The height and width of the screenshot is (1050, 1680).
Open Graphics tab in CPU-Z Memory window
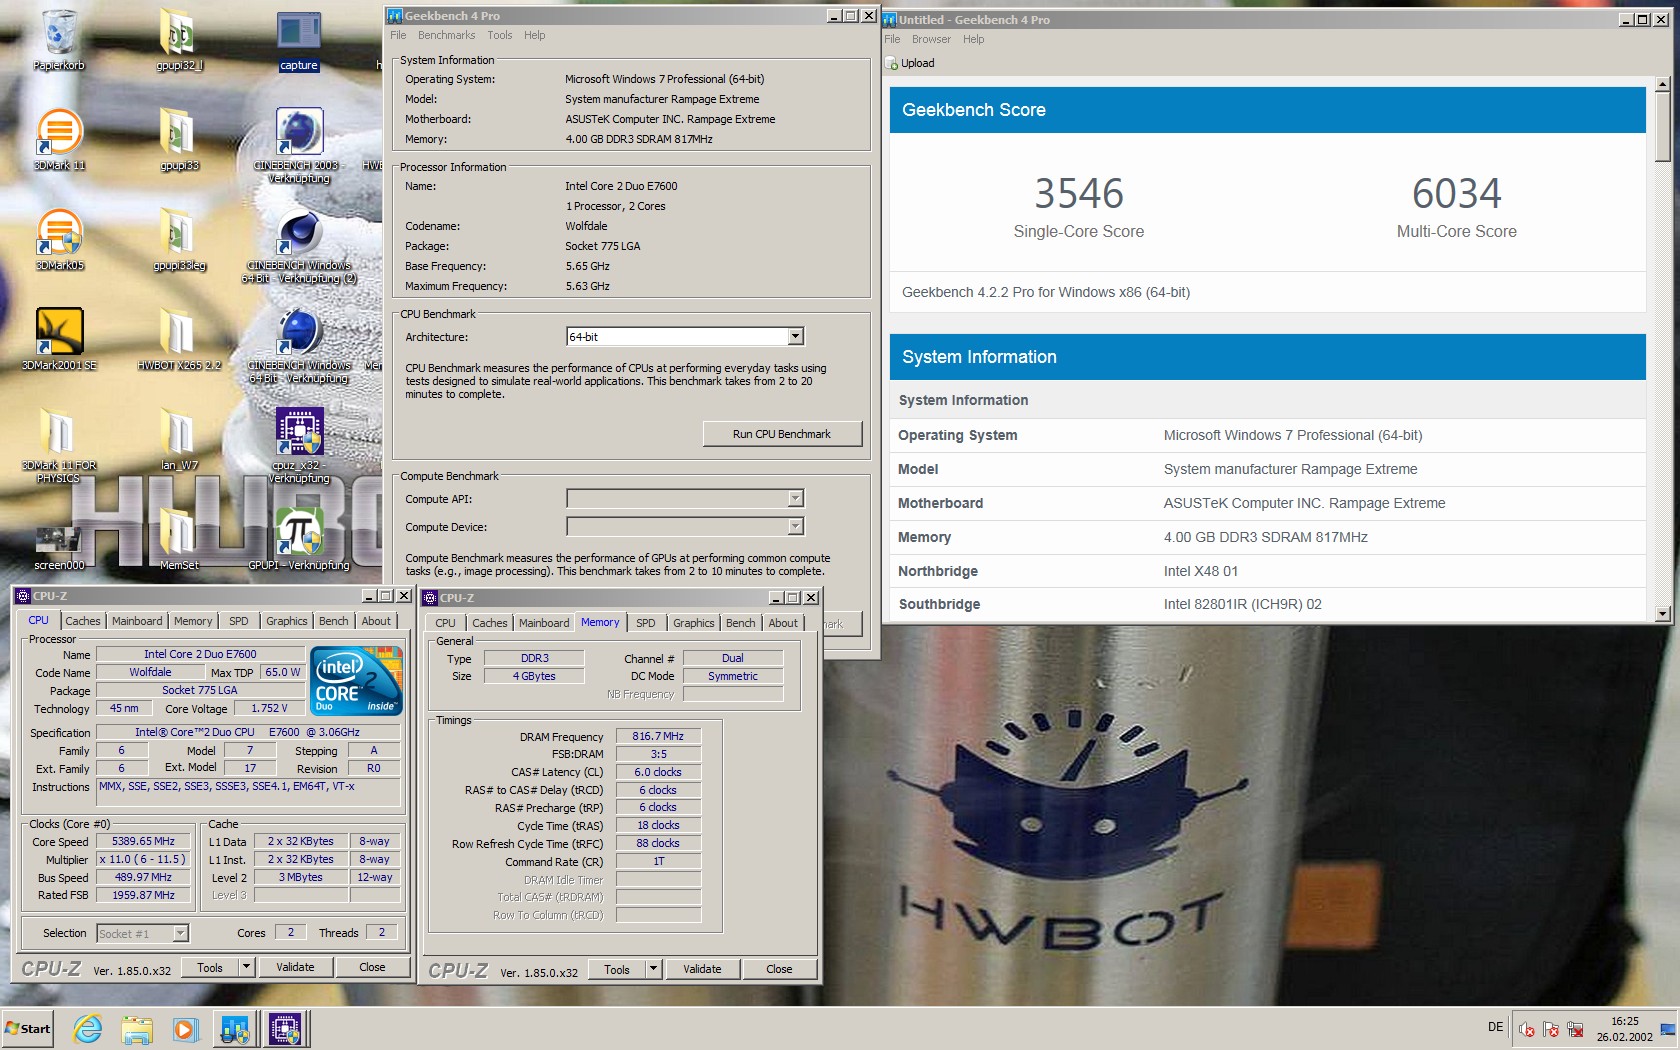694,623
